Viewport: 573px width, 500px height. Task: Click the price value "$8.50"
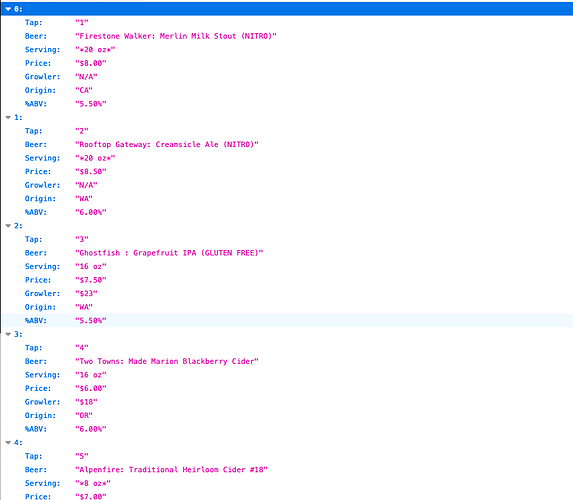click(x=91, y=171)
